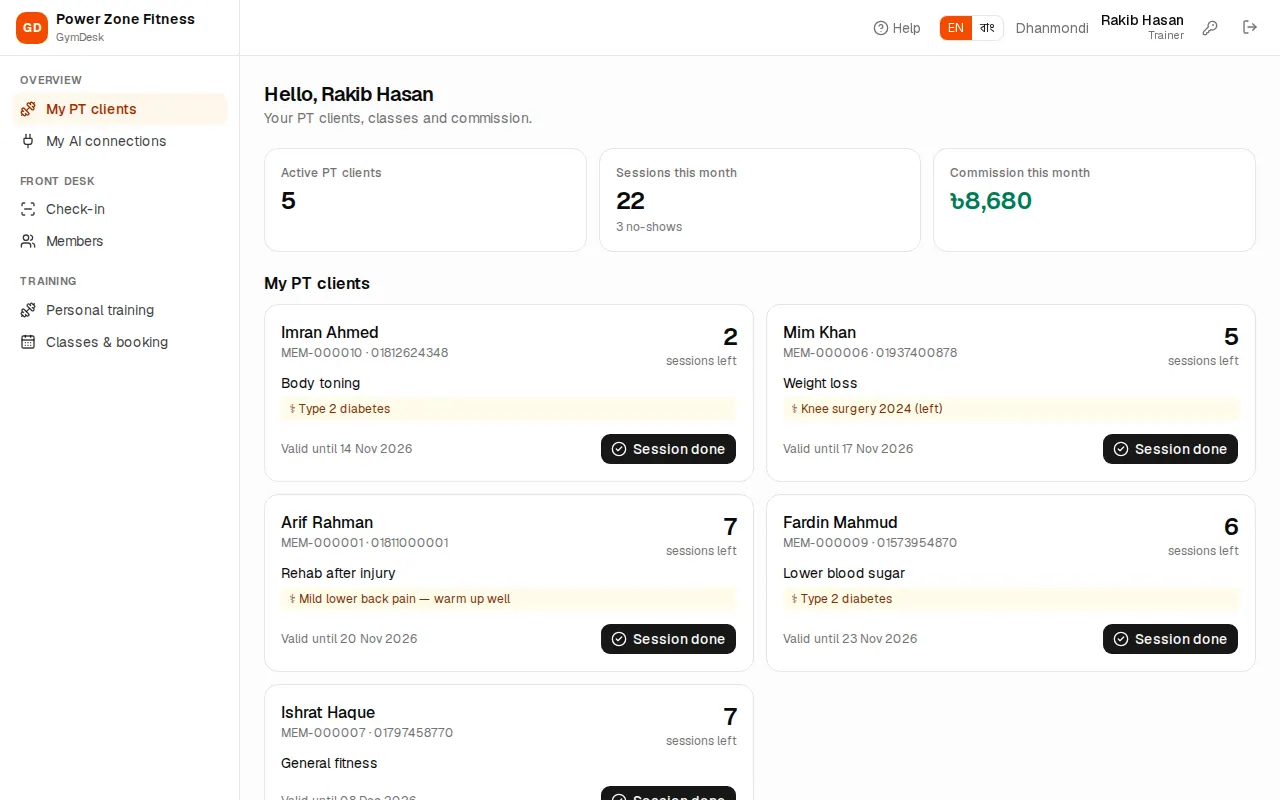1280x800 pixels.
Task: Switch language to Bangla (বাং)
Action: [987, 28]
